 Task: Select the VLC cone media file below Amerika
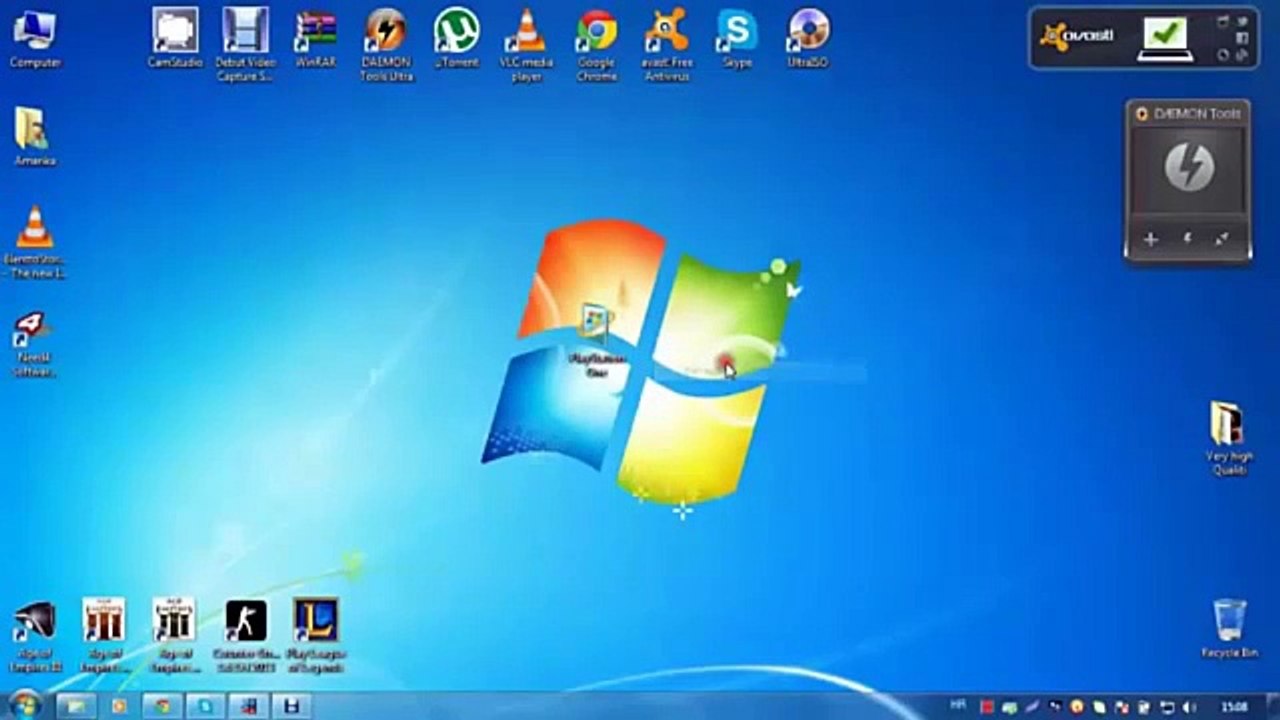click(35, 240)
